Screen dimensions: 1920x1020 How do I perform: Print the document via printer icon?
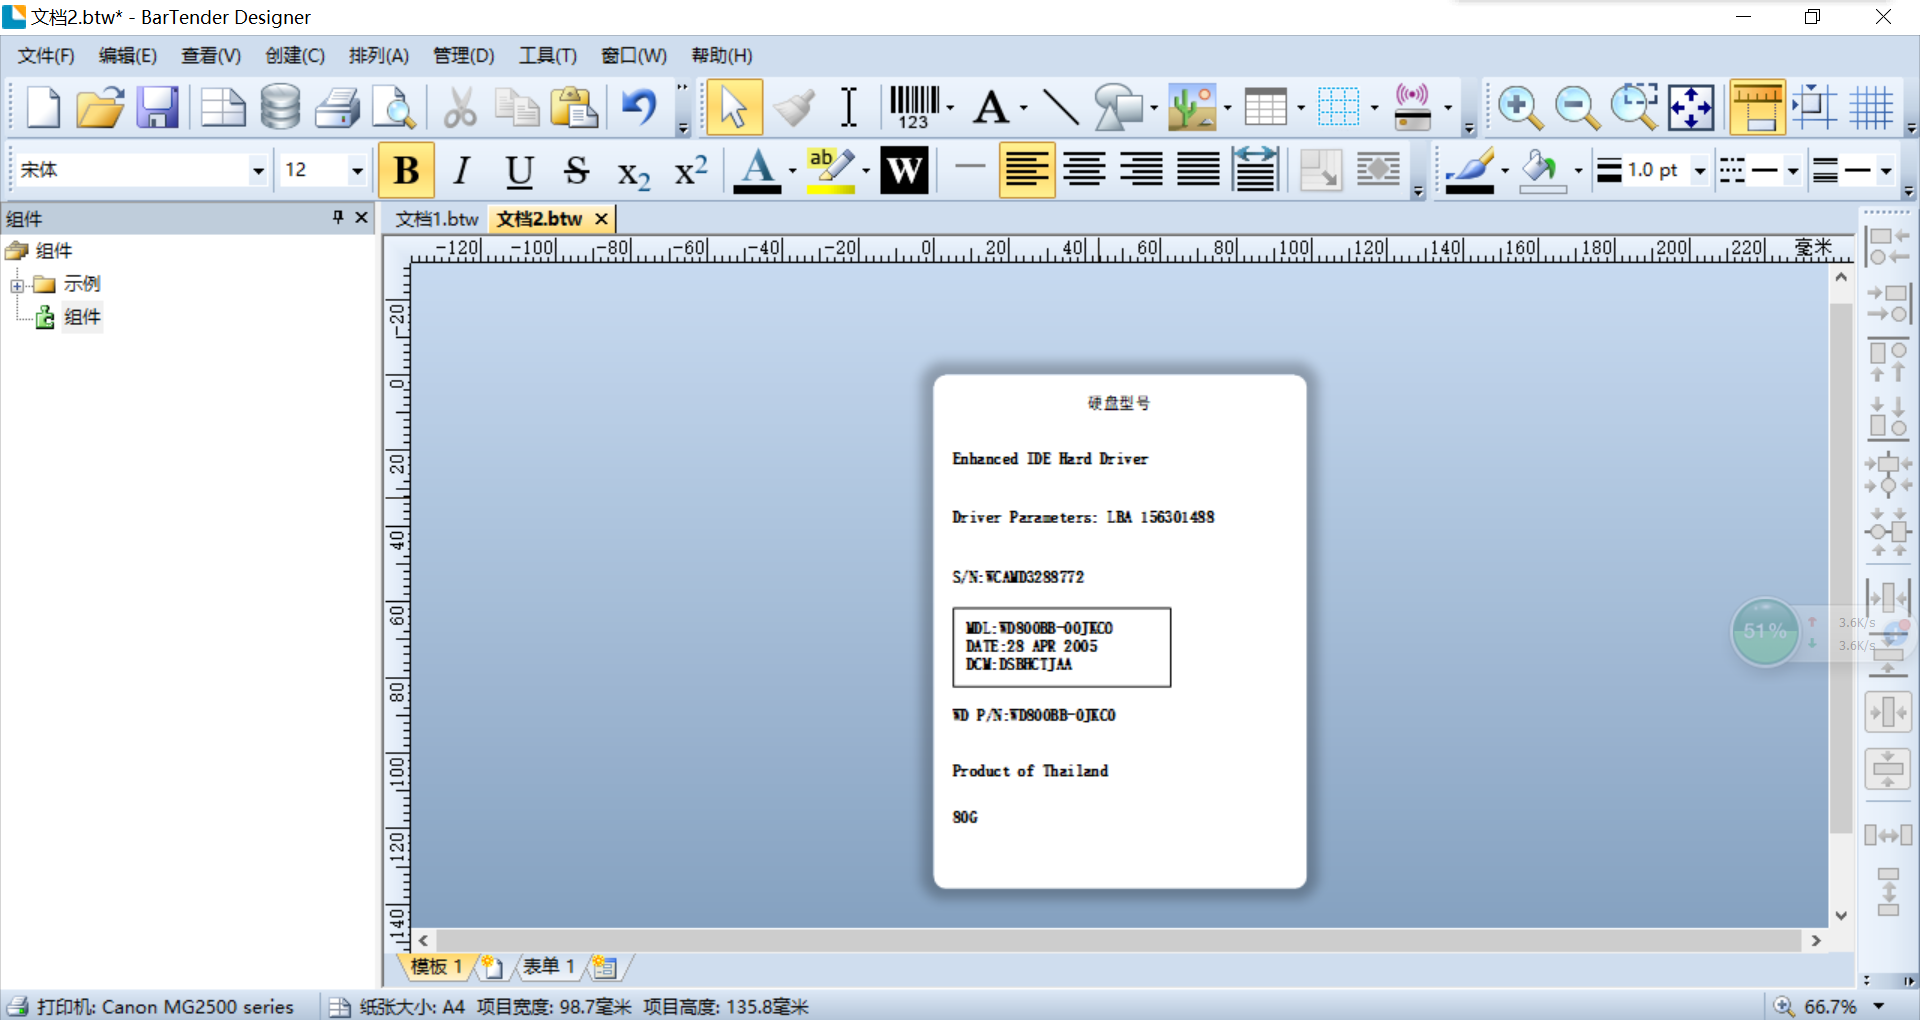338,108
